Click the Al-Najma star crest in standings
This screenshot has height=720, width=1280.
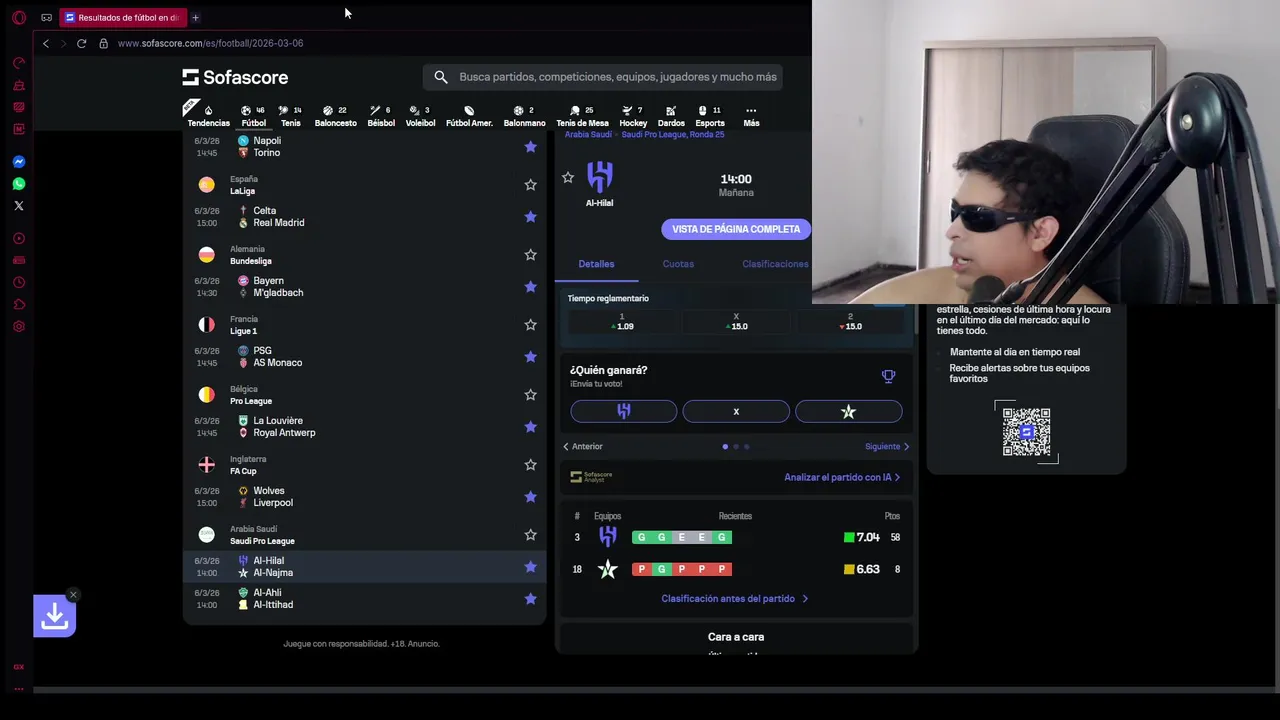coord(608,569)
